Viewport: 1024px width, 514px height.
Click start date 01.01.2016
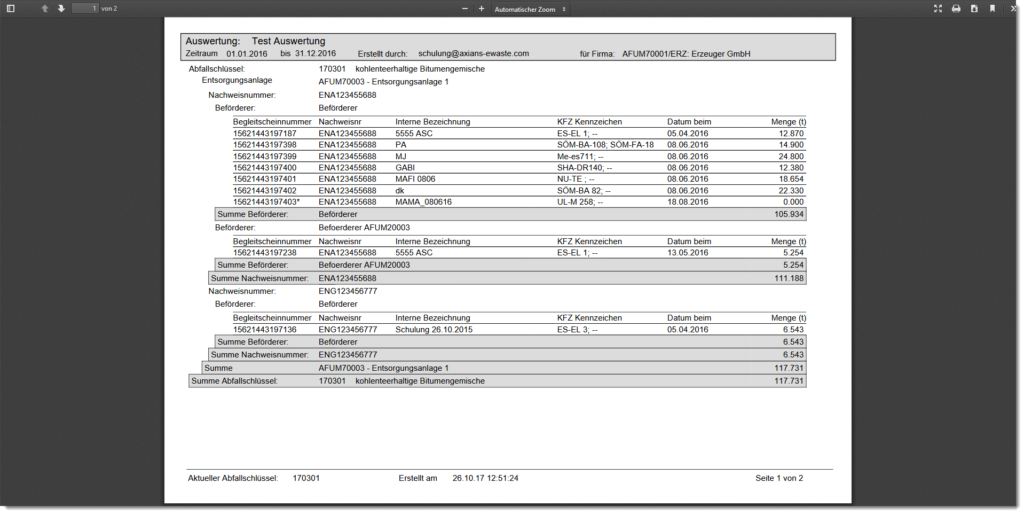coord(247,54)
